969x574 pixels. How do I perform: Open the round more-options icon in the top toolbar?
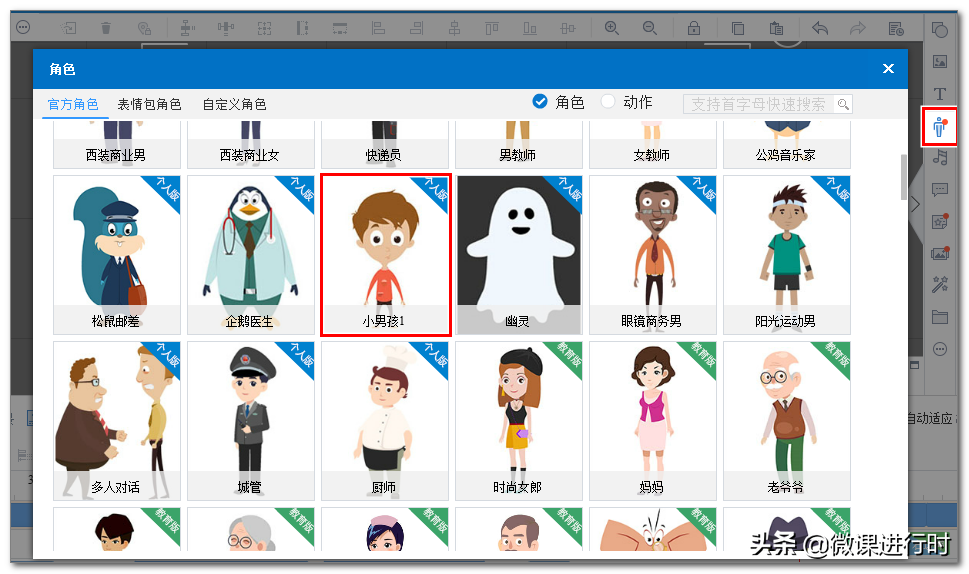click(x=23, y=27)
